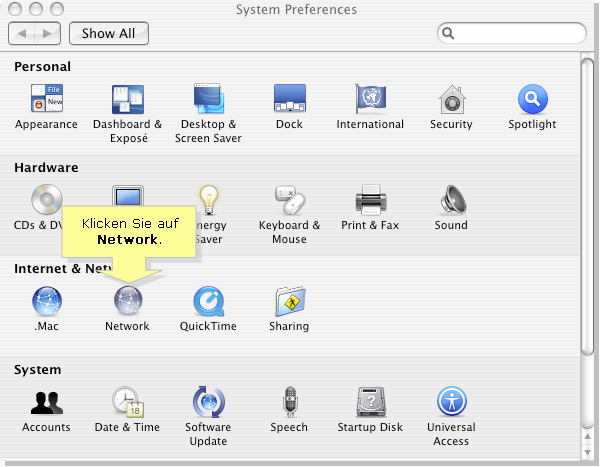Open Dashboard & Exposé preferences
Viewport: 600px width, 467px height.
[x=128, y=99]
